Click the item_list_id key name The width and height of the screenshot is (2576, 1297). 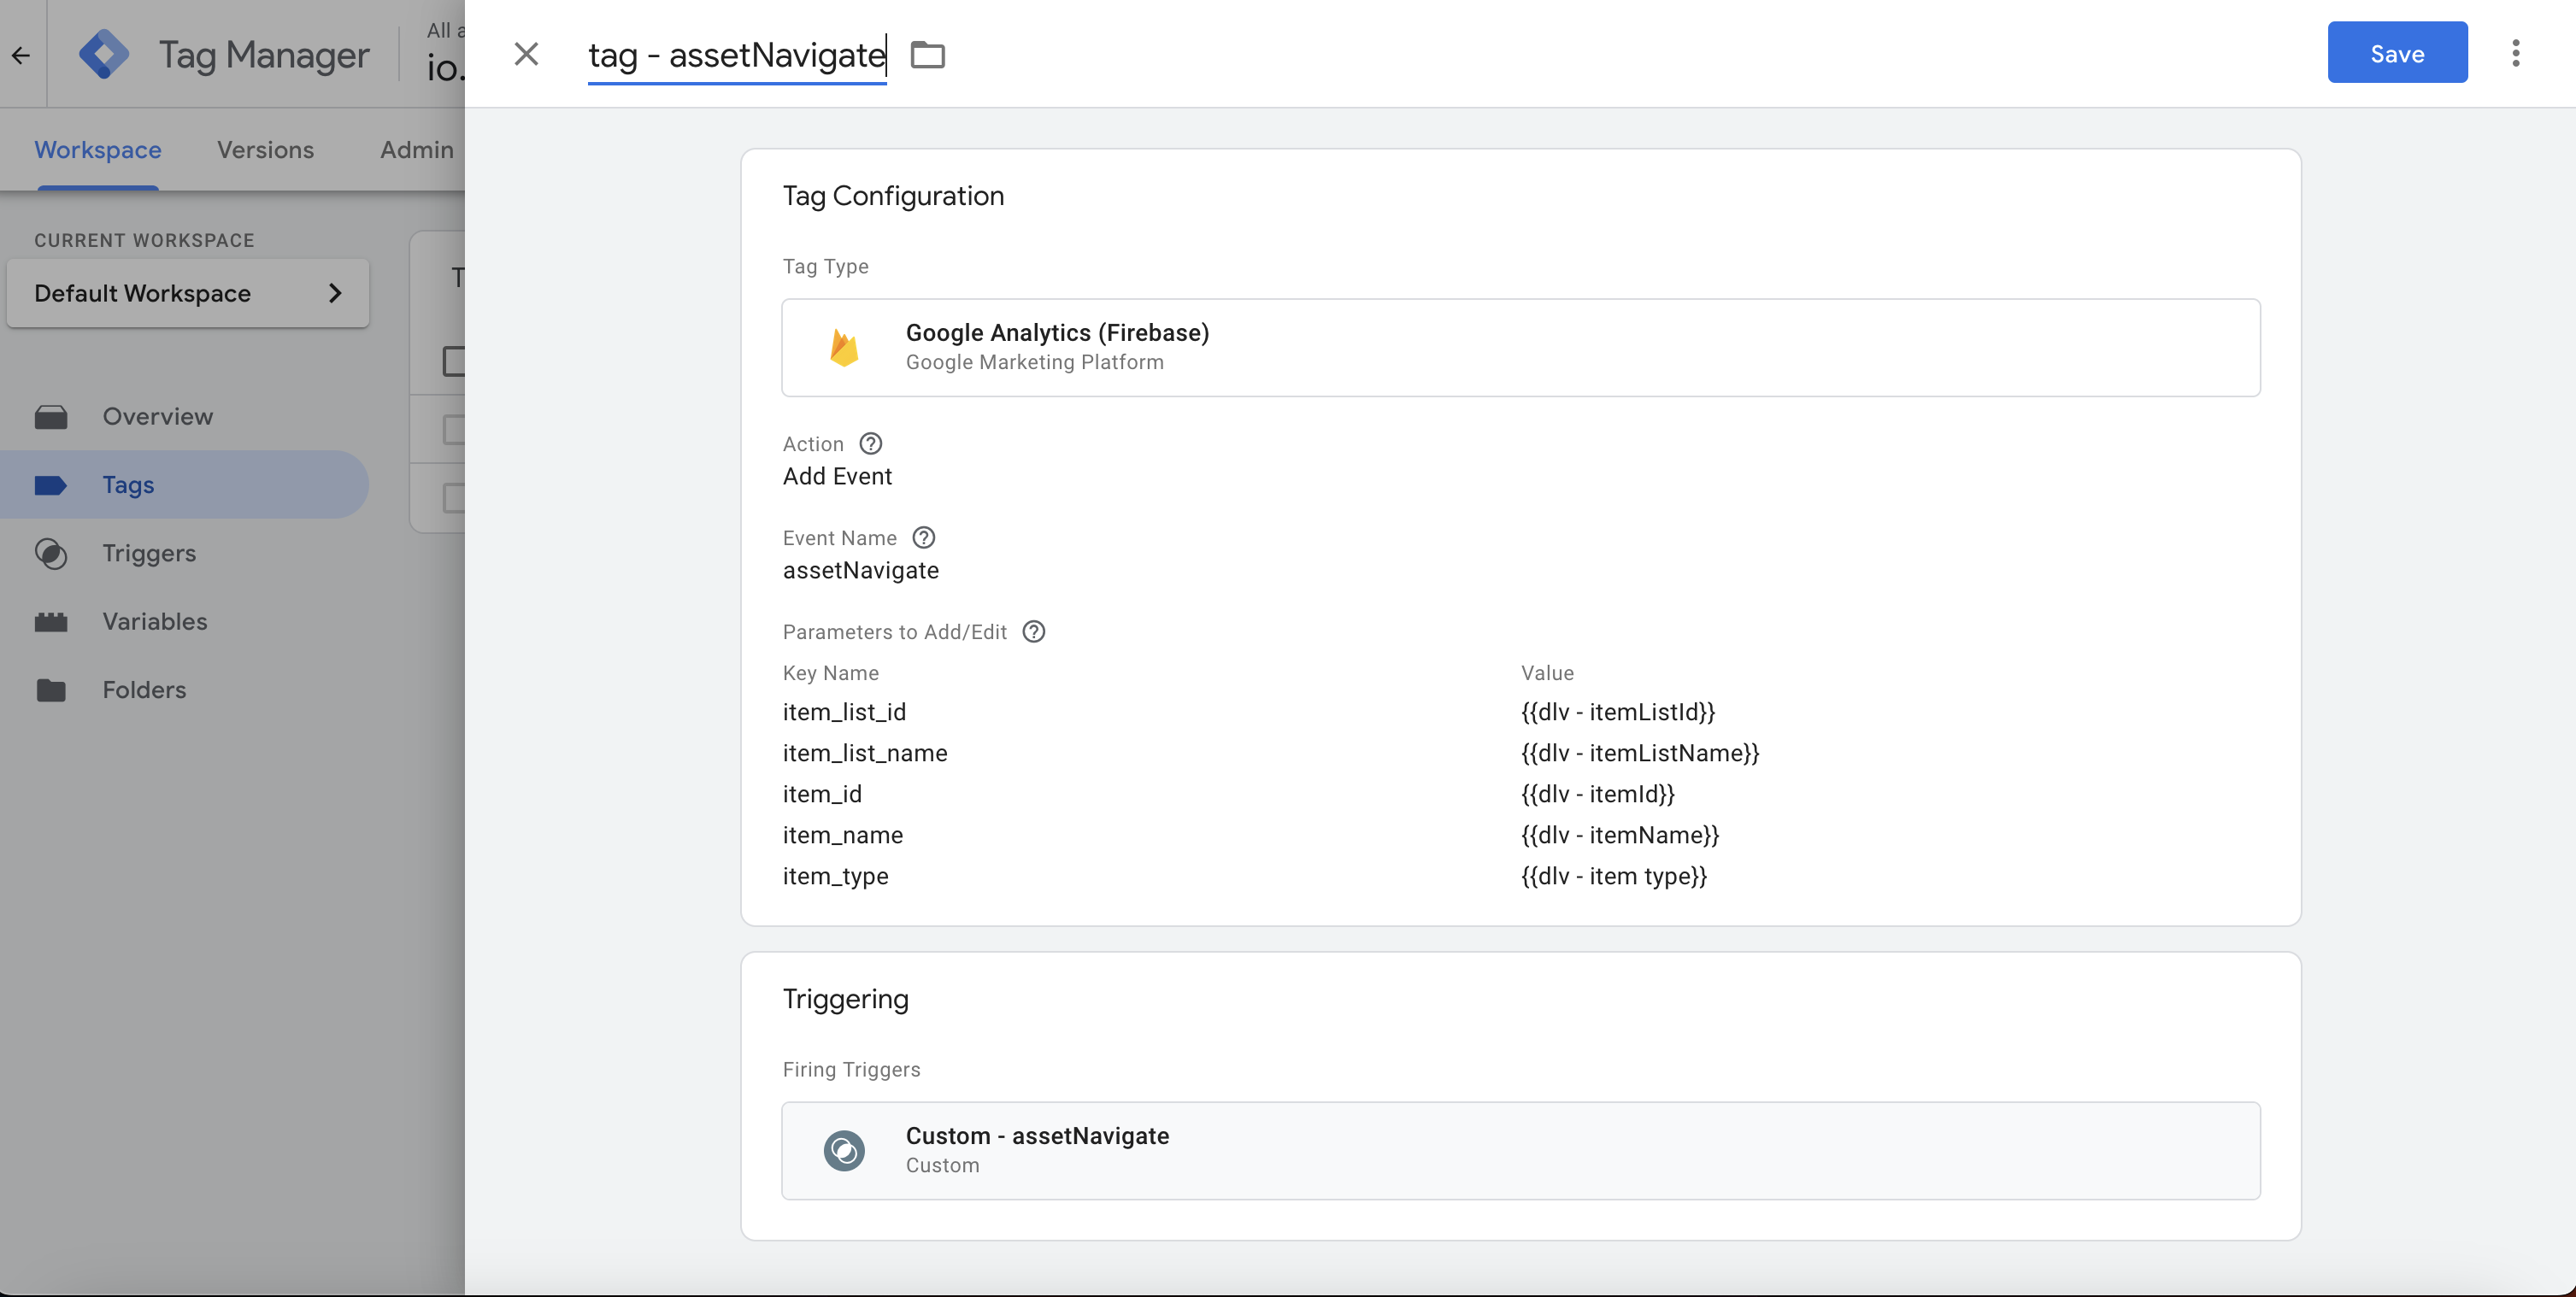point(844,712)
